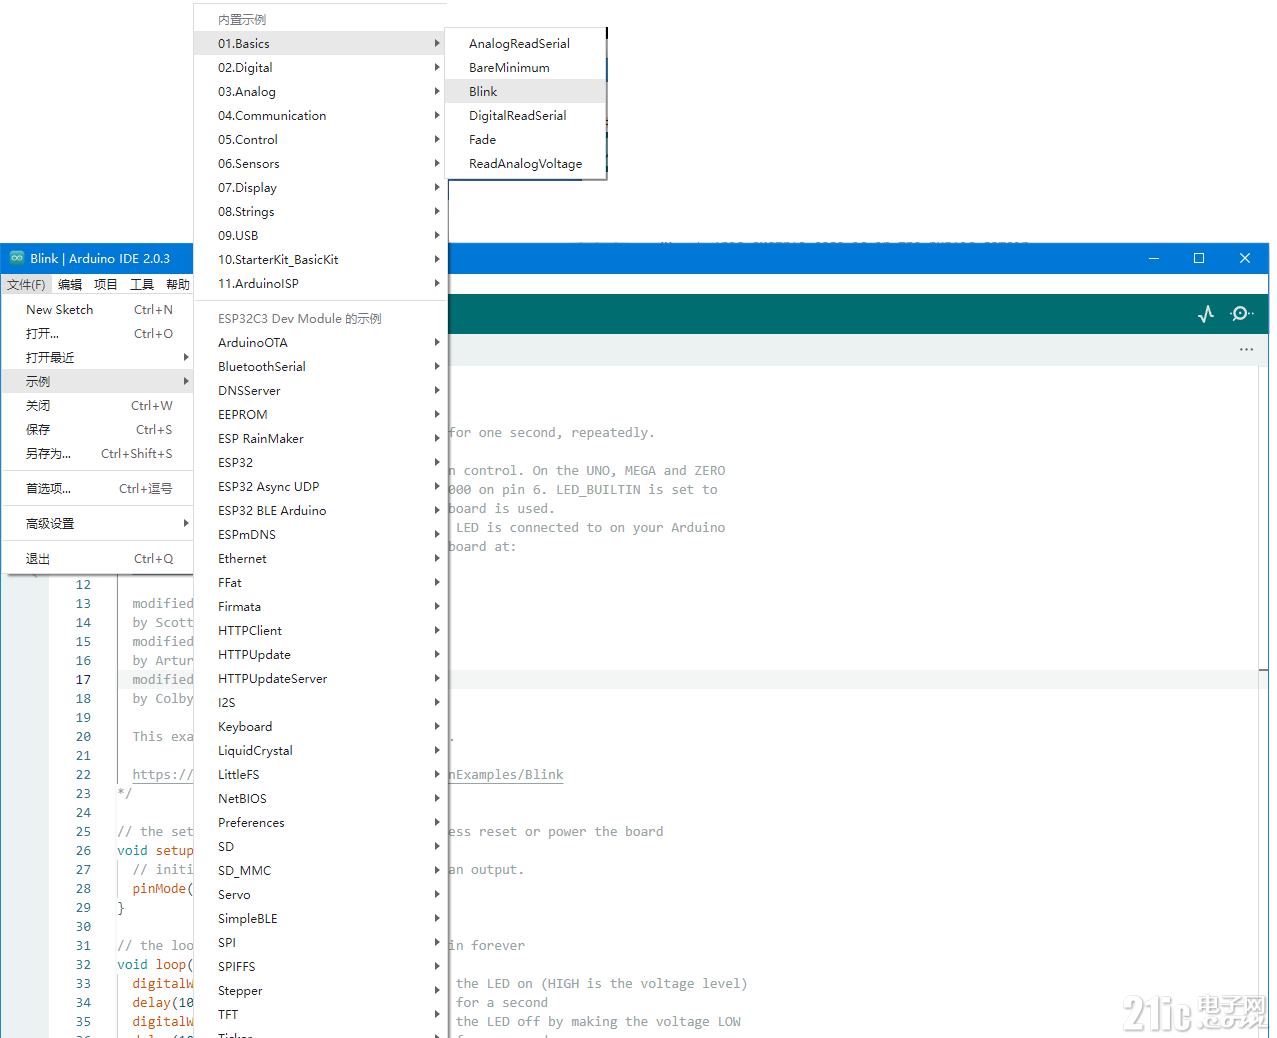Select 打开... menu entry
Screen dimensions: 1277x1038
(98, 334)
